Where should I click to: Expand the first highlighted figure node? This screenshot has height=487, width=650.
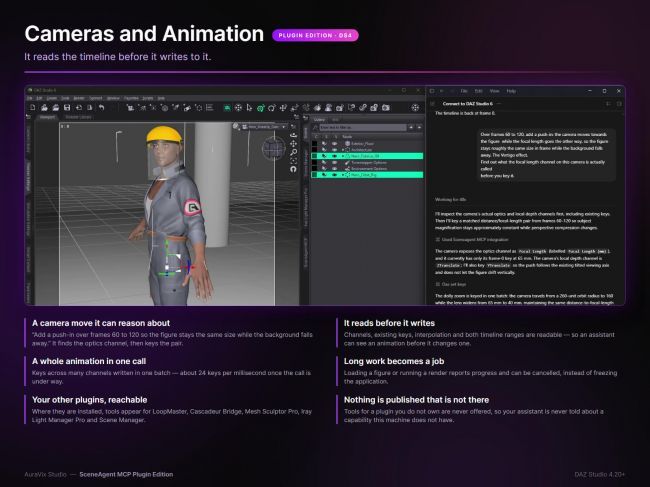pos(343,156)
